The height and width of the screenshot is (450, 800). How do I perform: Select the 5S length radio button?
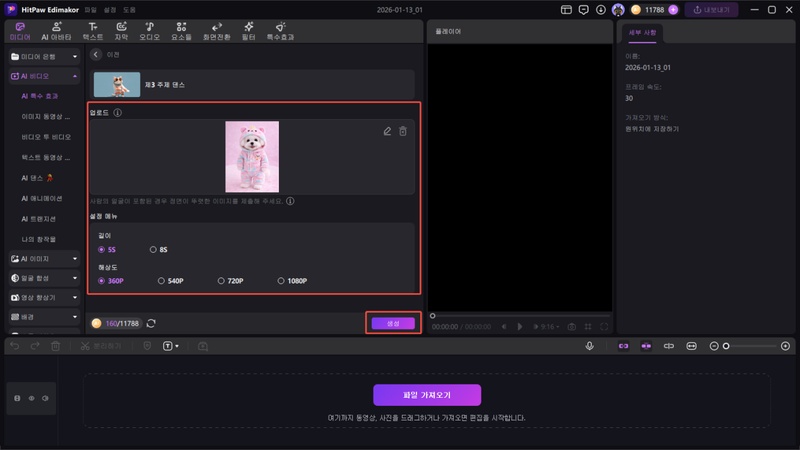[x=102, y=249]
